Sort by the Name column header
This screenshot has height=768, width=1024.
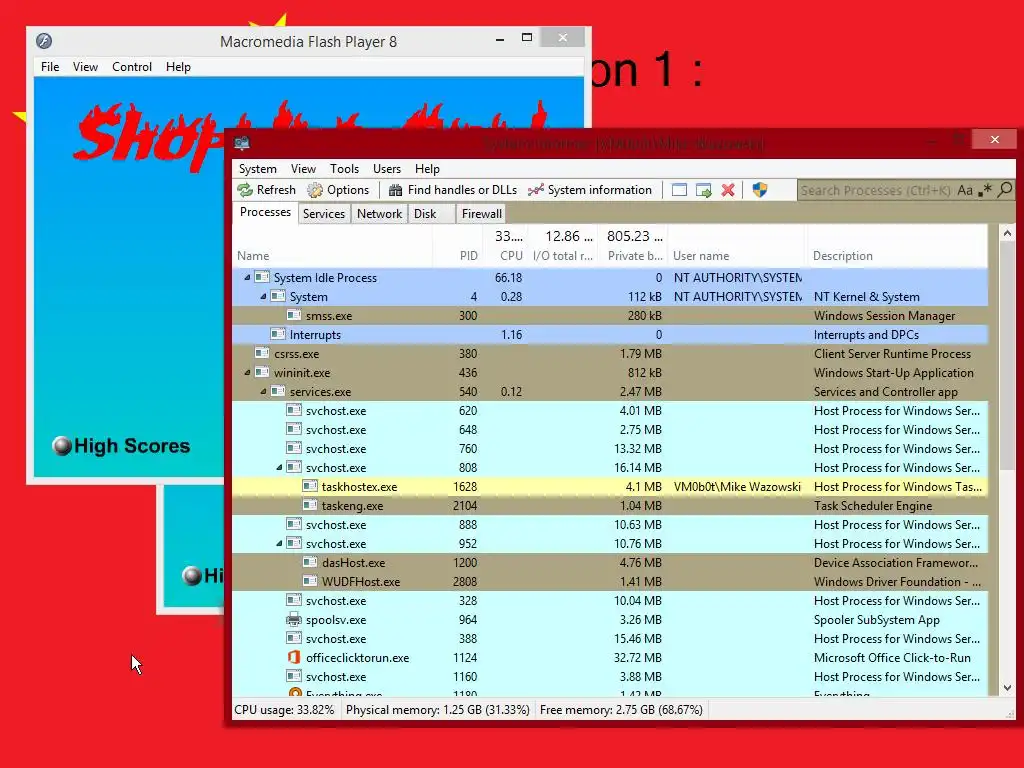(332, 256)
